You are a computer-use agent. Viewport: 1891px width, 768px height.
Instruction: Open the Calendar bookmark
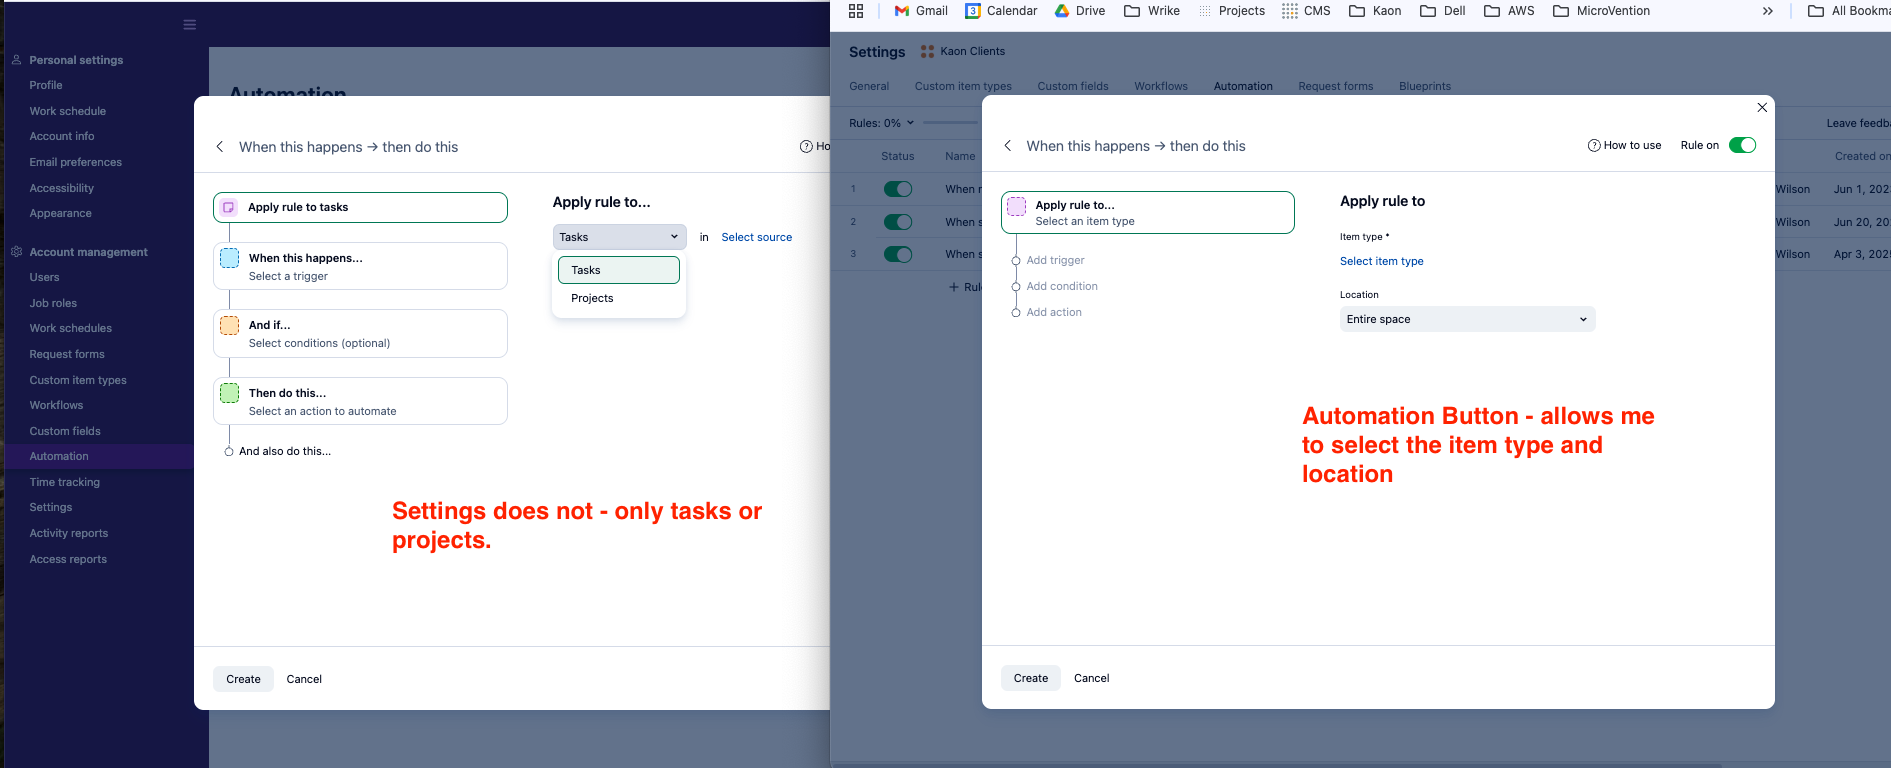coord(1001,11)
